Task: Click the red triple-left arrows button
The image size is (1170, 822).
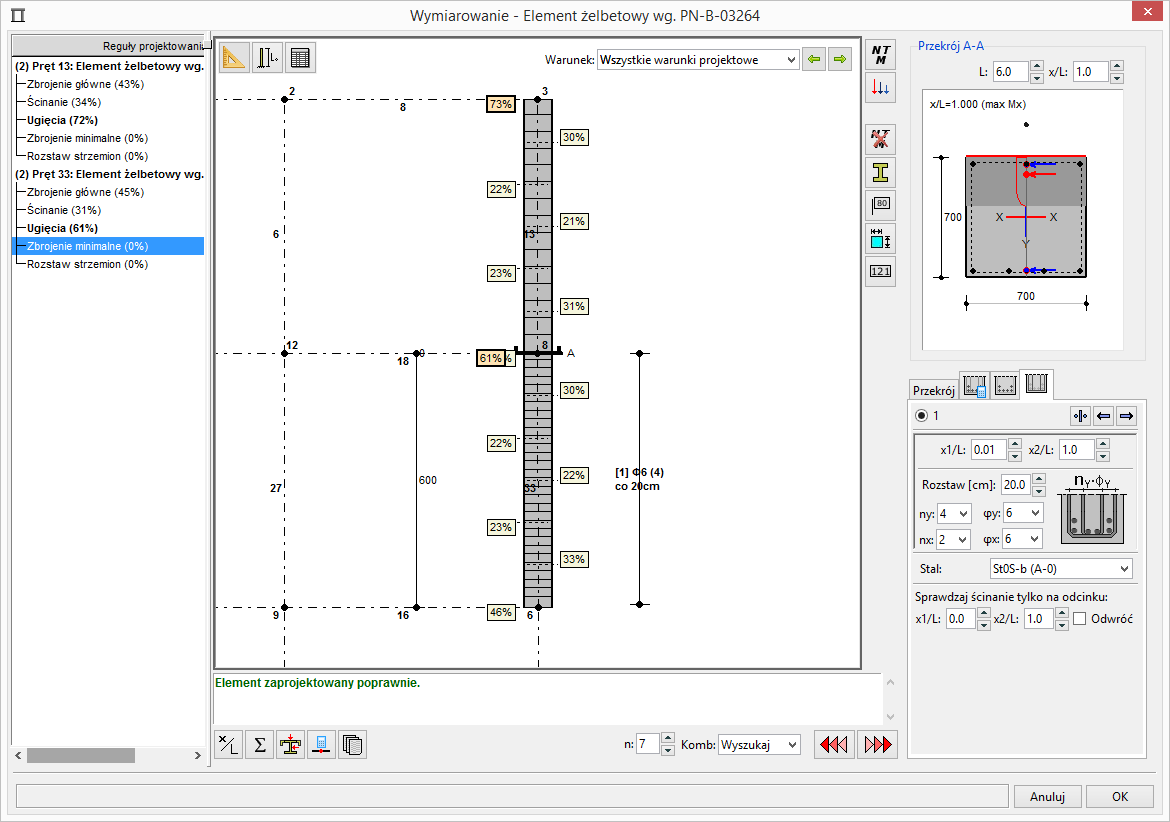Action: click(x=834, y=745)
